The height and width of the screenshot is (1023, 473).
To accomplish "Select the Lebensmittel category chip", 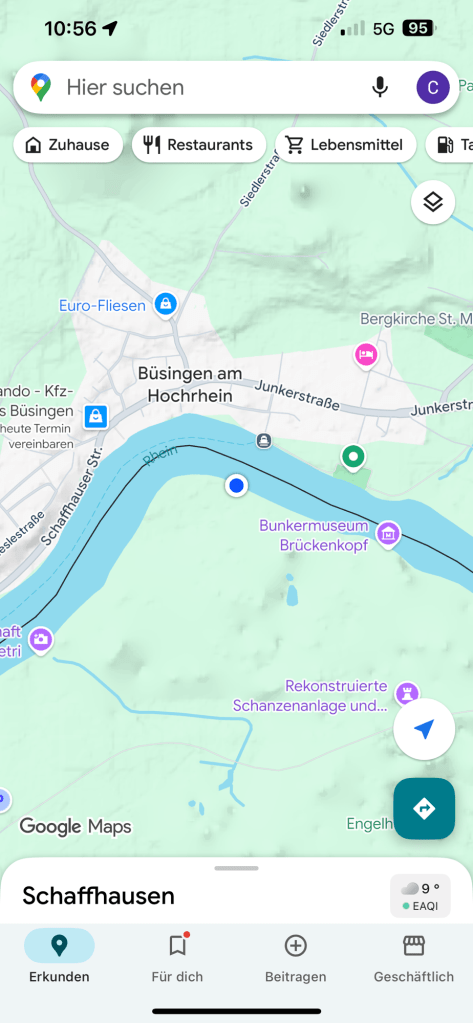I will [x=346, y=145].
